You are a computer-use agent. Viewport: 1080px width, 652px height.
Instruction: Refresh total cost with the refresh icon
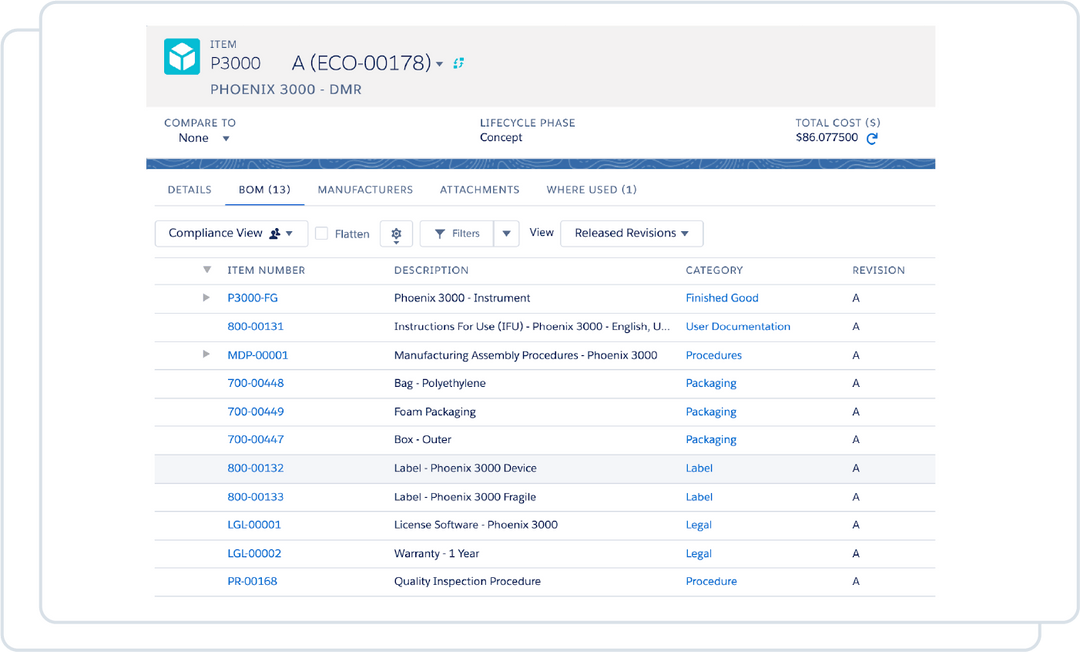click(x=870, y=138)
